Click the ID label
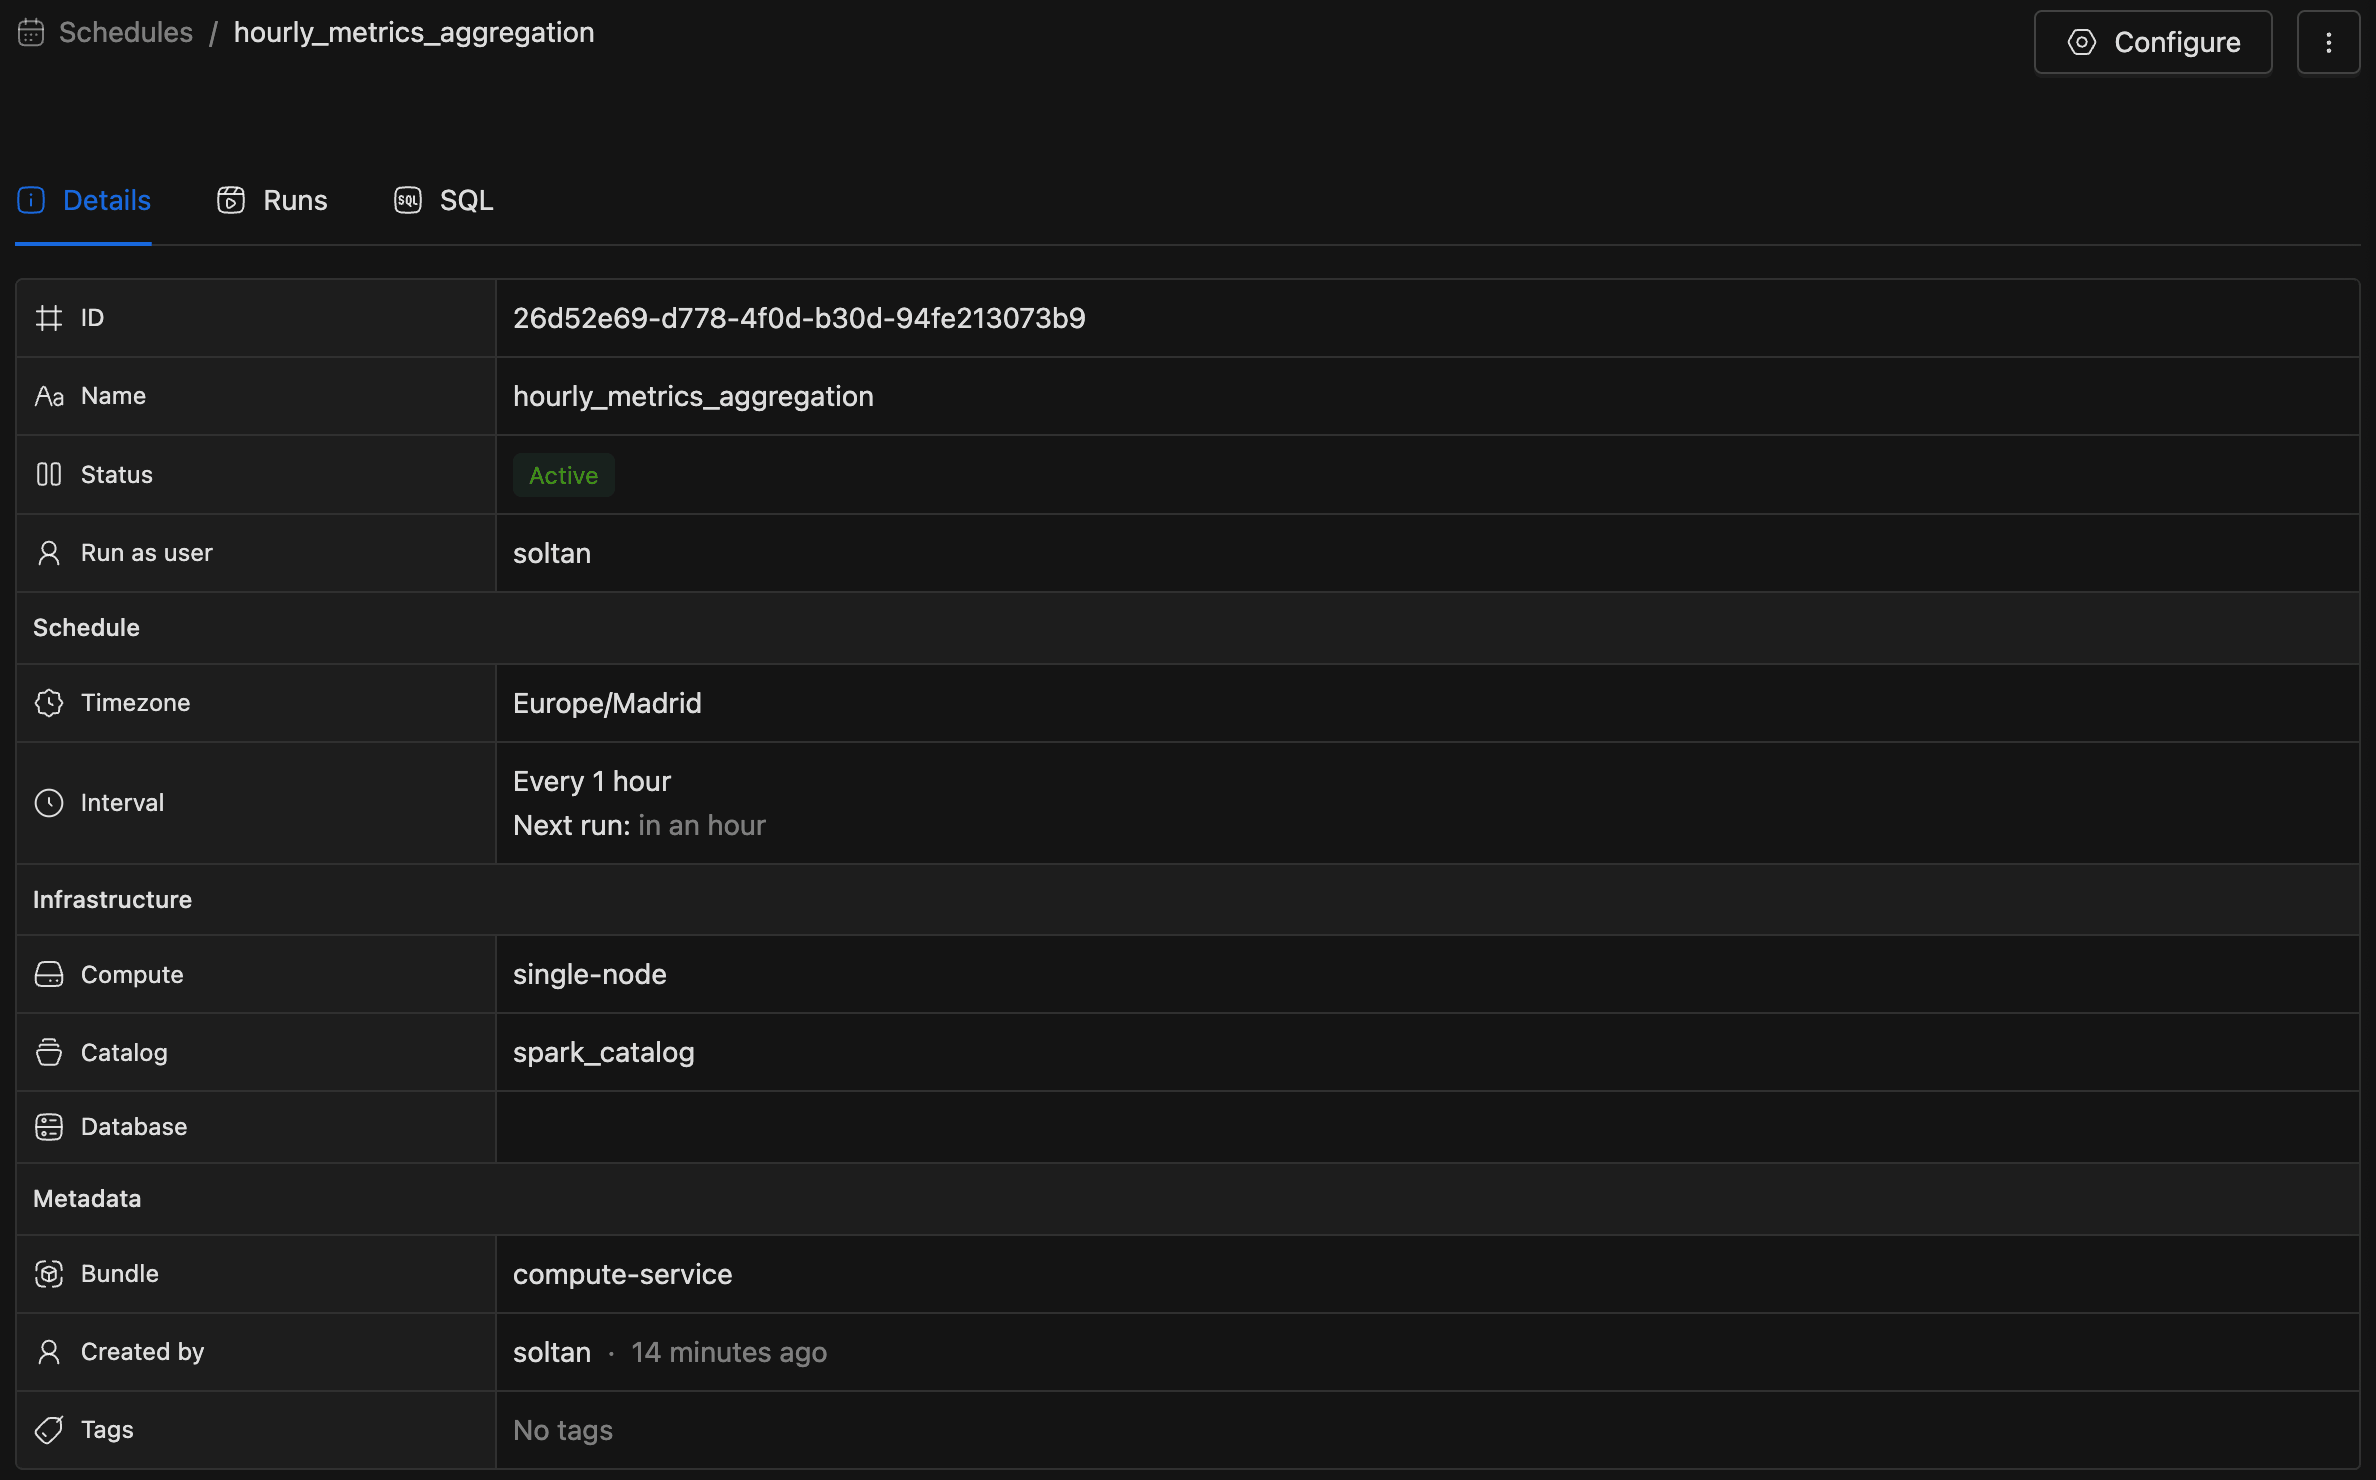Viewport: 2376px width, 1480px height. coord(92,318)
